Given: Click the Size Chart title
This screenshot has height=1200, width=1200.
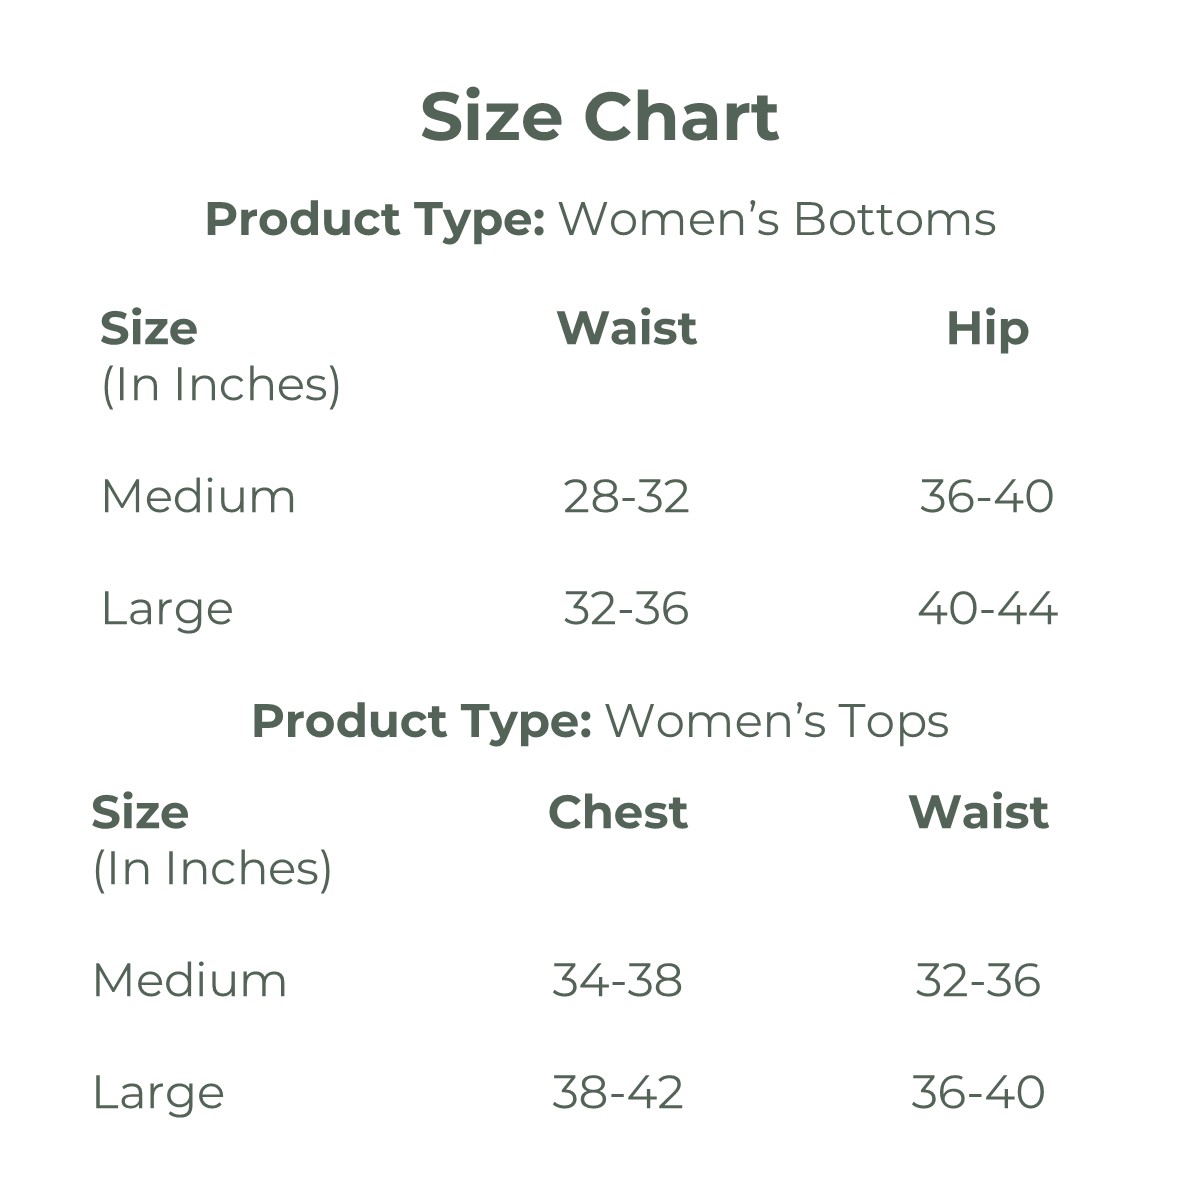Looking at the screenshot, I should click(x=599, y=117).
